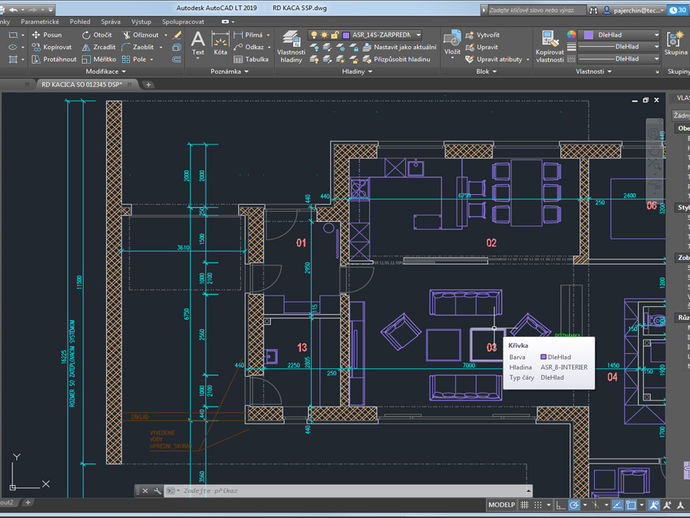Open Vlastnosti hladiny layer properties
This screenshot has height=518, width=690.
tap(291, 47)
